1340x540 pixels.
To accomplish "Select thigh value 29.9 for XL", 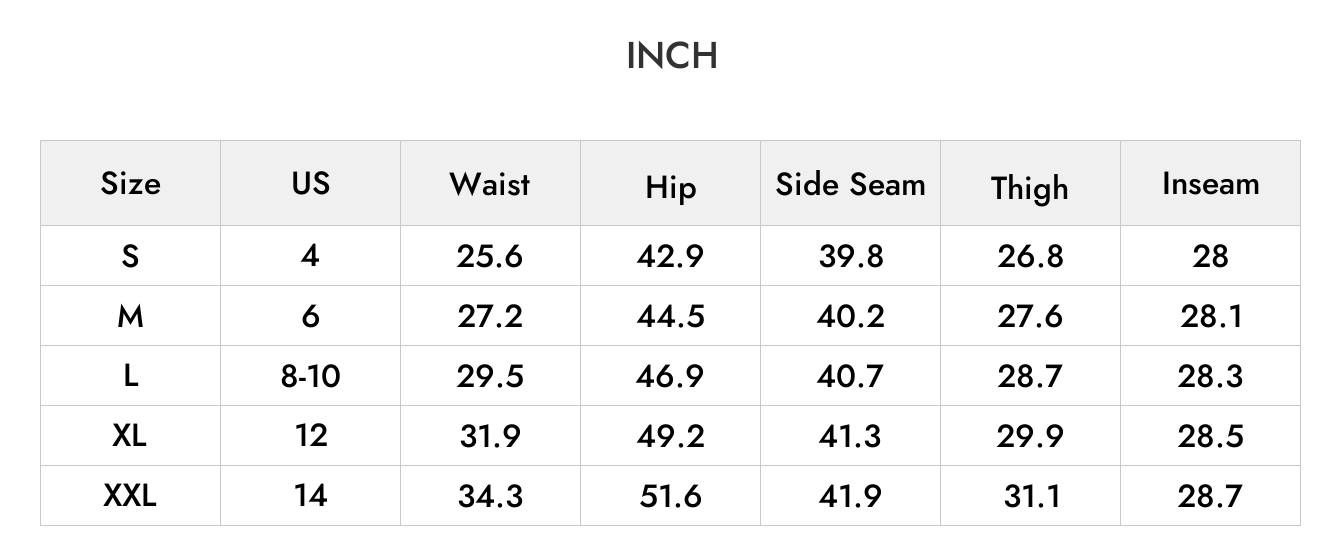I will click(x=1030, y=436).
